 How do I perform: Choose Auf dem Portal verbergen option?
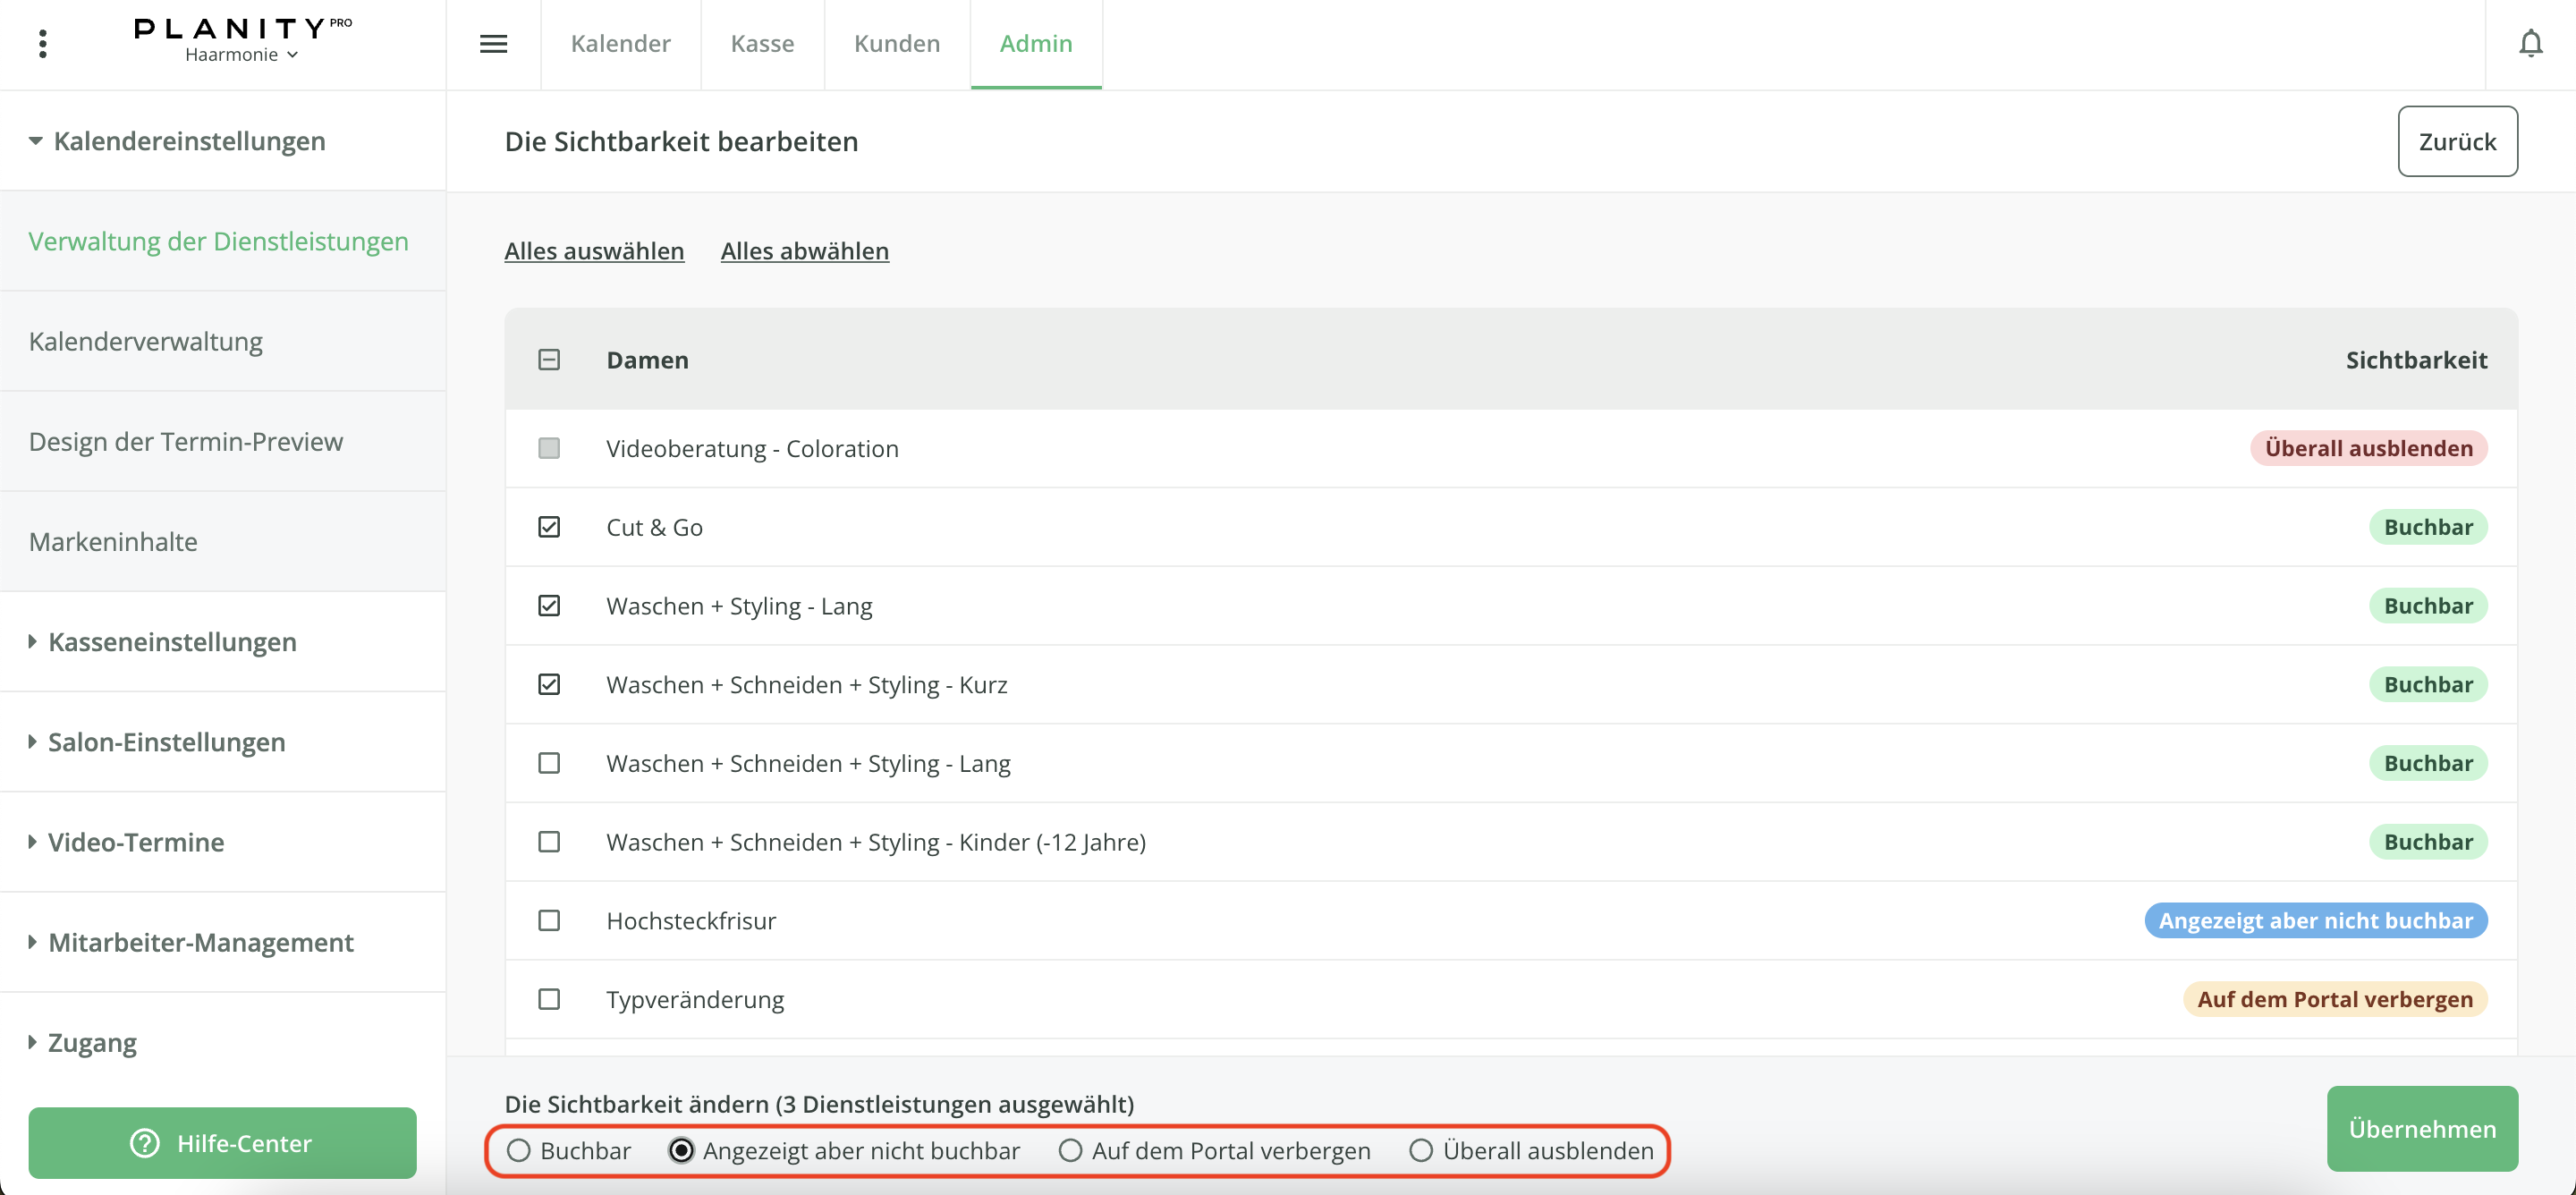(1070, 1151)
